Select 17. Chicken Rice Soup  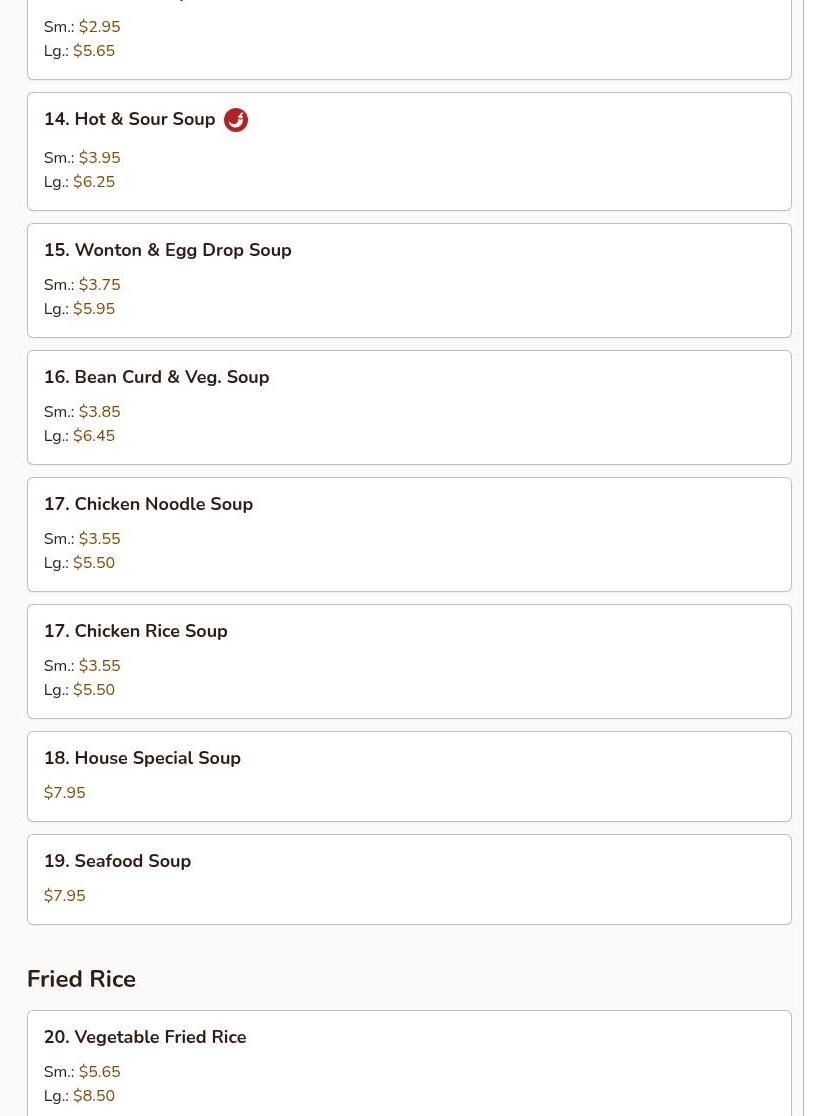pyautogui.click(x=409, y=661)
